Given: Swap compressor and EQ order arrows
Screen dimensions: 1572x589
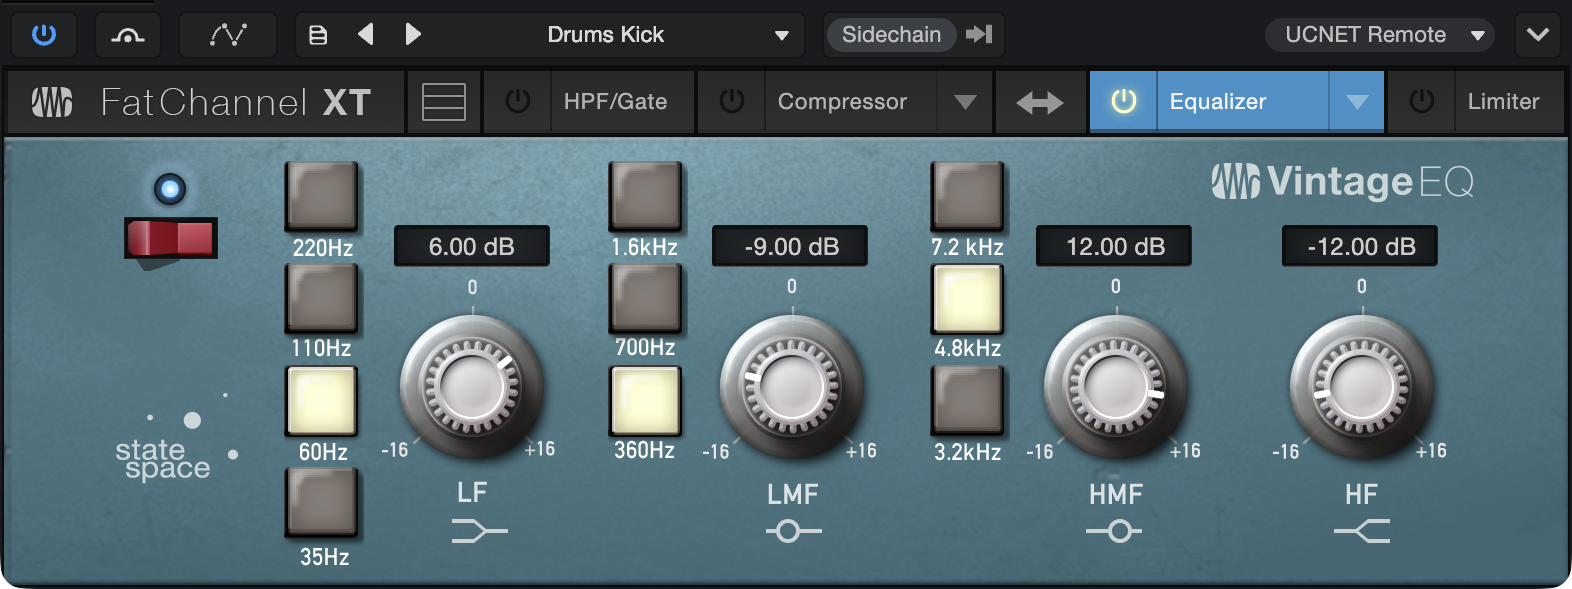Looking at the screenshot, I should pyautogui.click(x=1040, y=102).
